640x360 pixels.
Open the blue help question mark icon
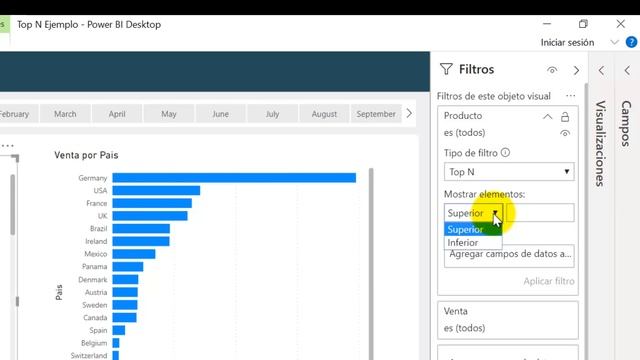631,42
